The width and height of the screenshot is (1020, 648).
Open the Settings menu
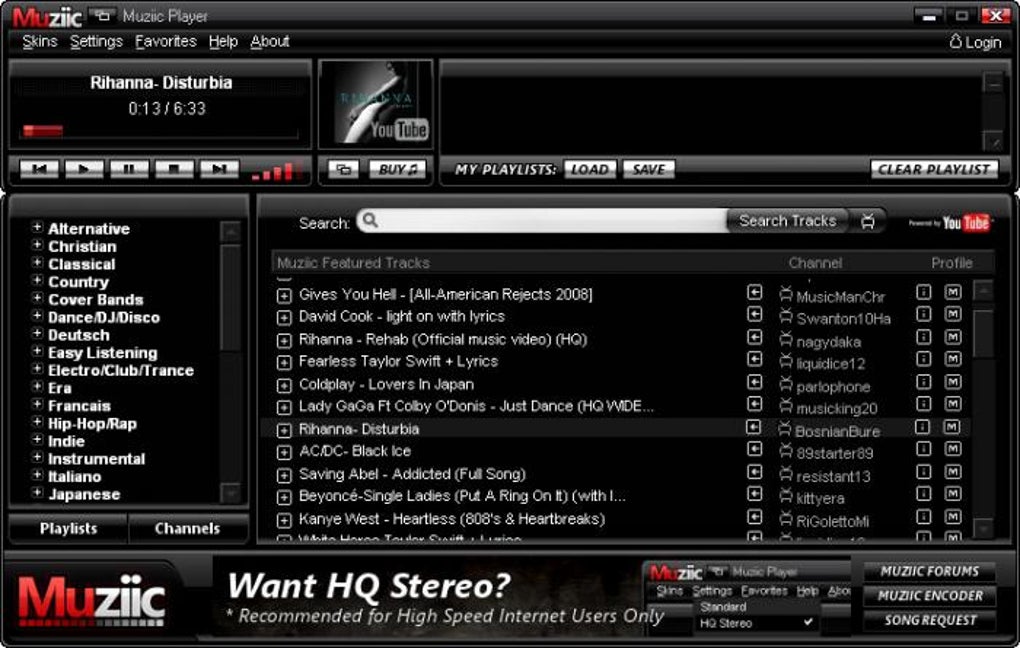coord(96,42)
